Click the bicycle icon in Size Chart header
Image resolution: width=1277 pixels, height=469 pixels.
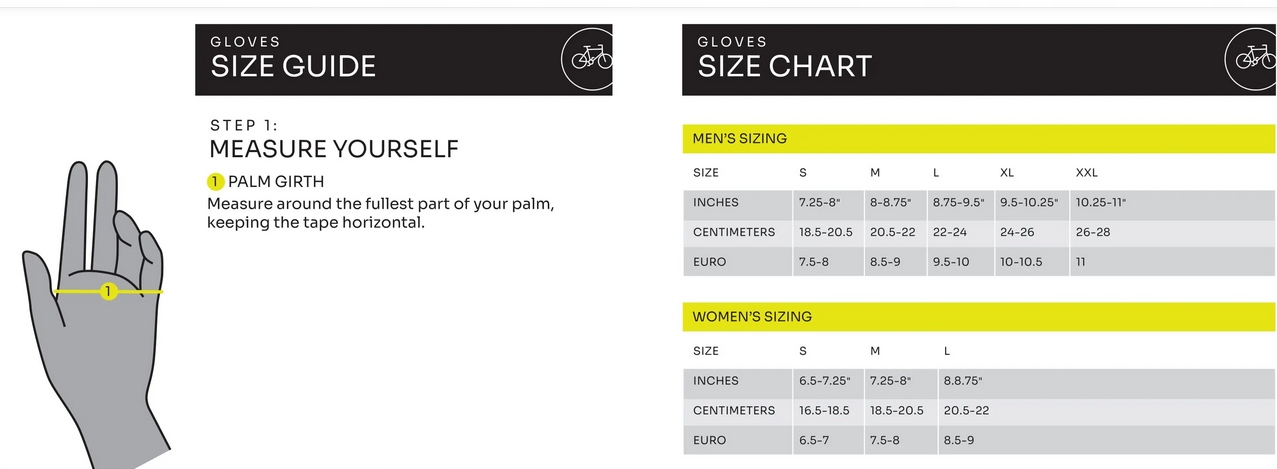pyautogui.click(x=1253, y=58)
